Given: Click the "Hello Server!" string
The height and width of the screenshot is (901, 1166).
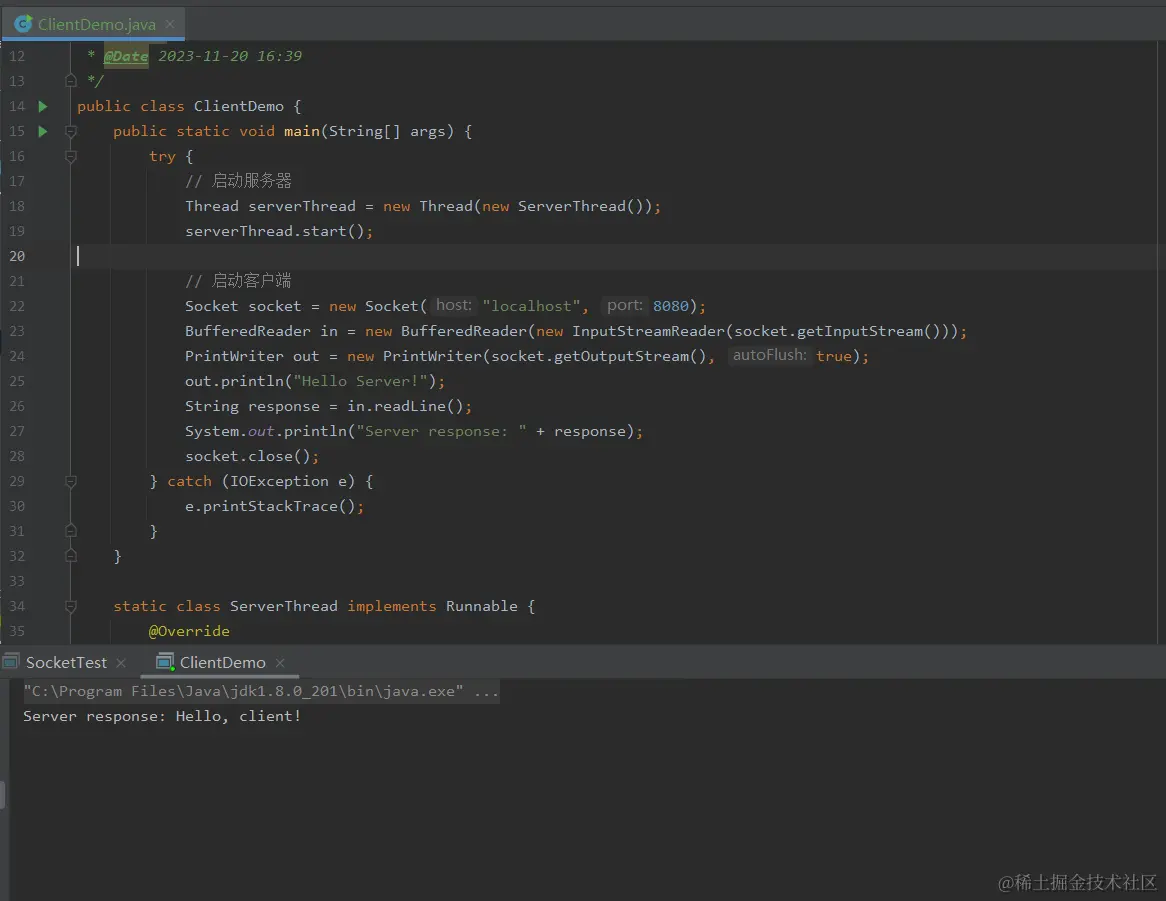Looking at the screenshot, I should pos(360,381).
